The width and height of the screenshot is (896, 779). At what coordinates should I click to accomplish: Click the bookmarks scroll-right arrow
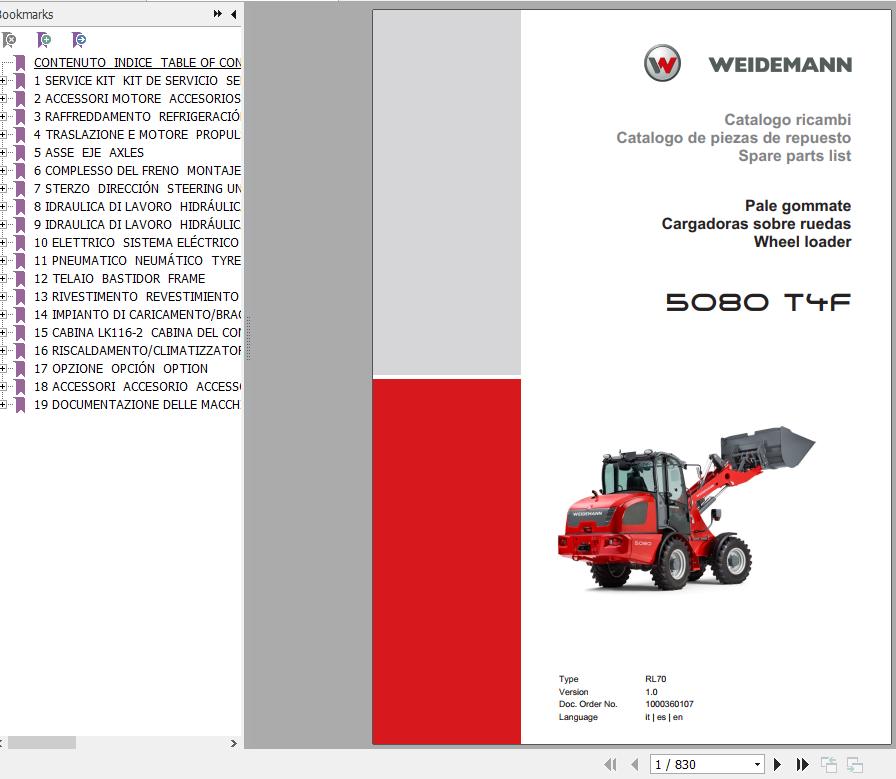click(233, 743)
